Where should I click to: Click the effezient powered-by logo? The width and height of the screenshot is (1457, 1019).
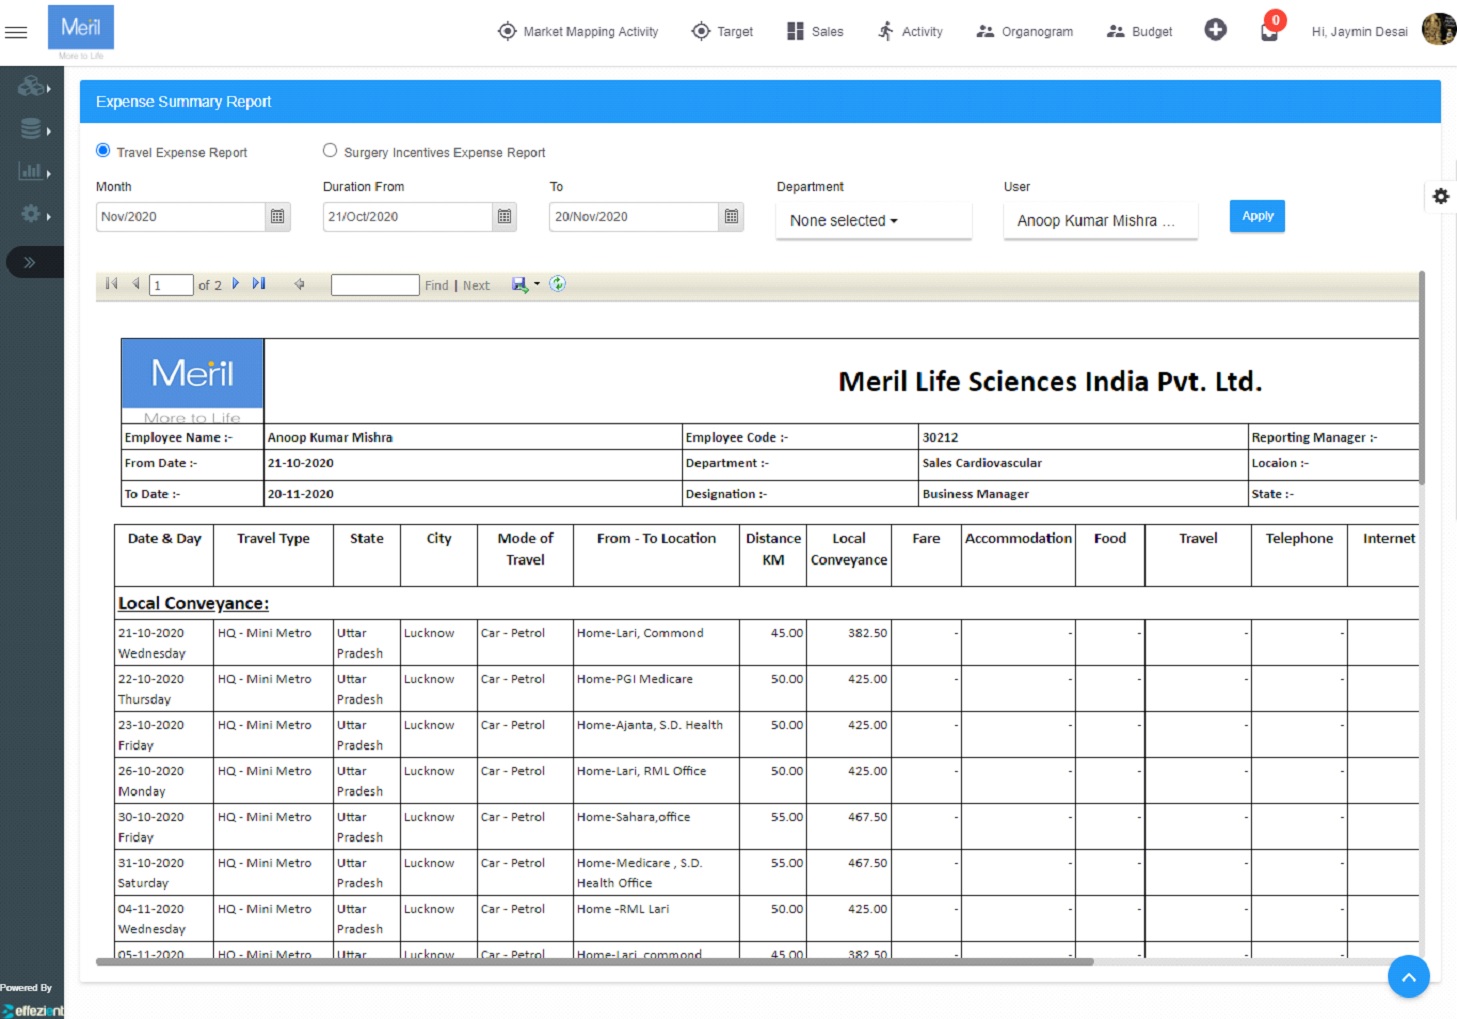click(x=33, y=1010)
